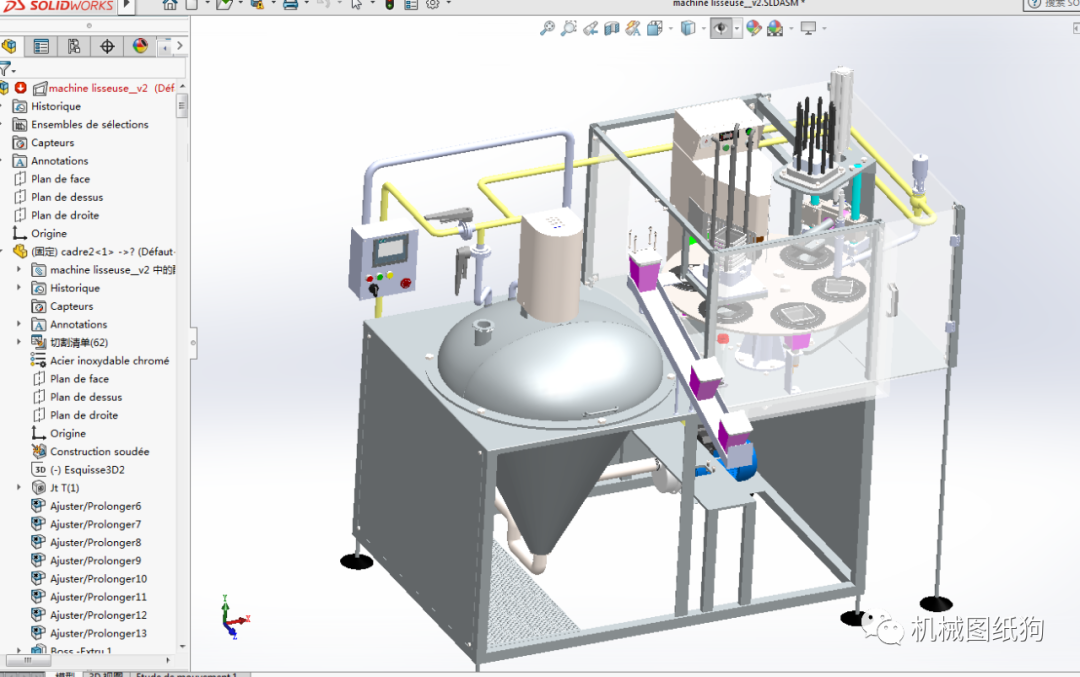Click Edit Appearance icon
This screenshot has width=1080, height=677.
754,28
